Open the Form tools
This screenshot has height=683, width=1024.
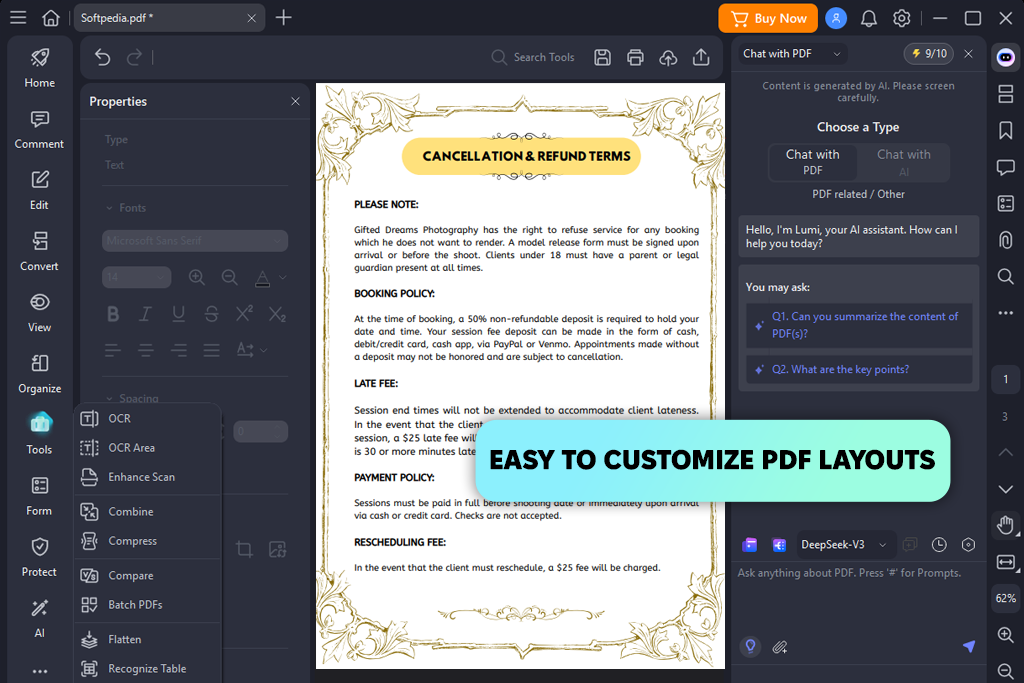(39, 496)
